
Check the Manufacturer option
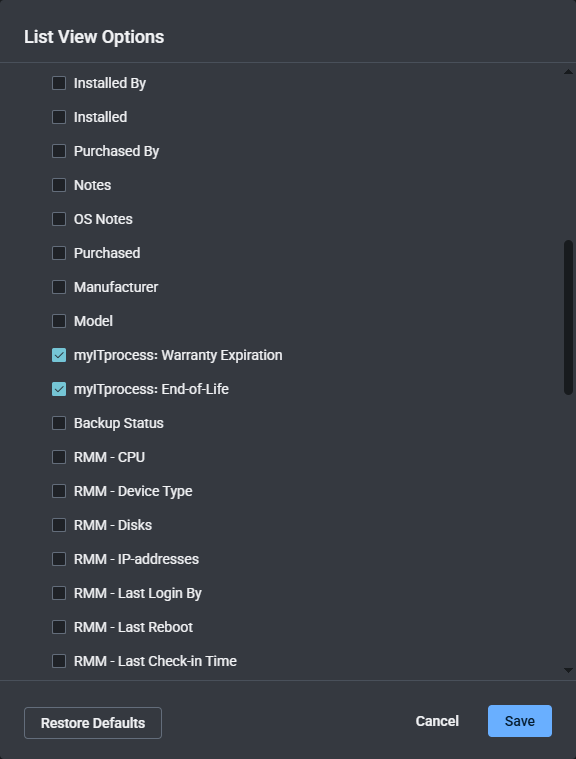pyautogui.click(x=59, y=287)
